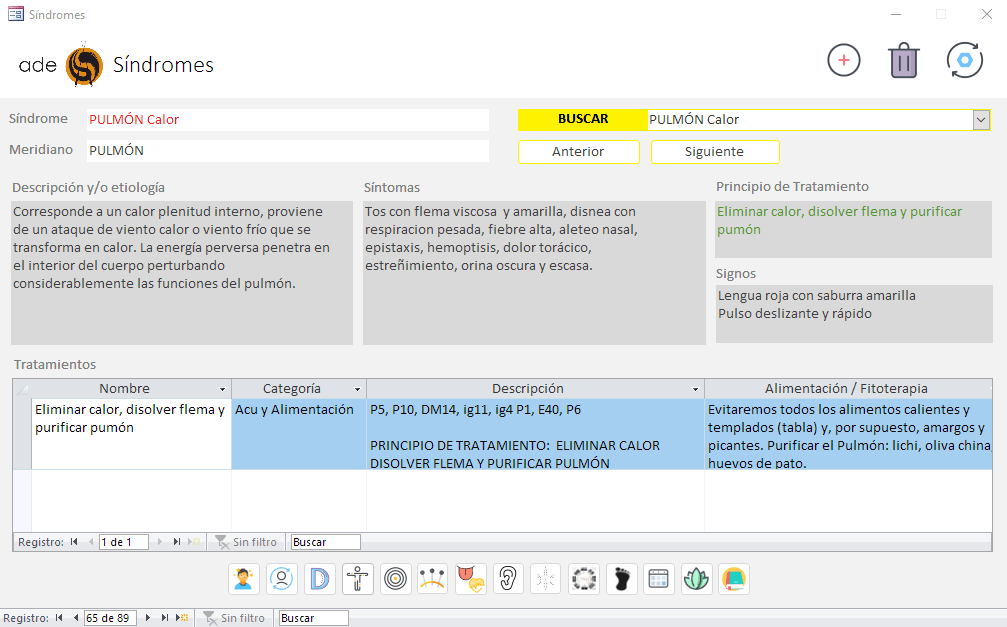Click the Siguiente button
1007x627 pixels.
coord(714,152)
